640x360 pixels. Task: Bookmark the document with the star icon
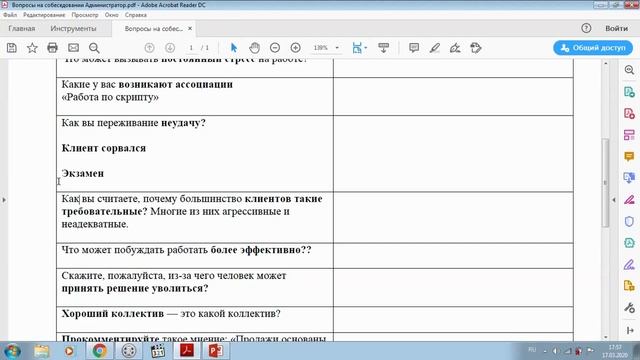click(x=32, y=48)
